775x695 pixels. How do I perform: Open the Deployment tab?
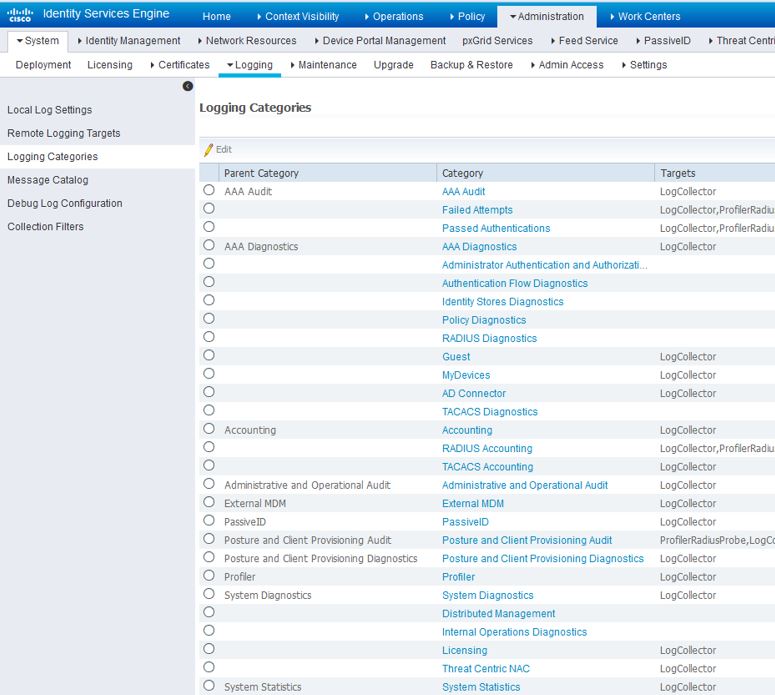pyautogui.click(x=43, y=65)
